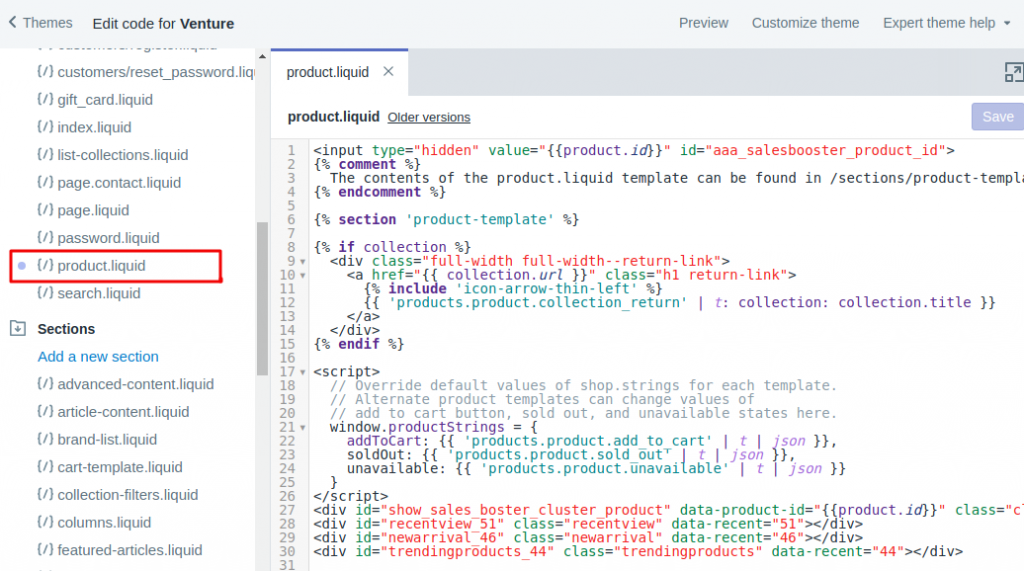Click the file icon beside cart-template.liquid
Image resolution: width=1024 pixels, height=571 pixels.
[x=45, y=467]
